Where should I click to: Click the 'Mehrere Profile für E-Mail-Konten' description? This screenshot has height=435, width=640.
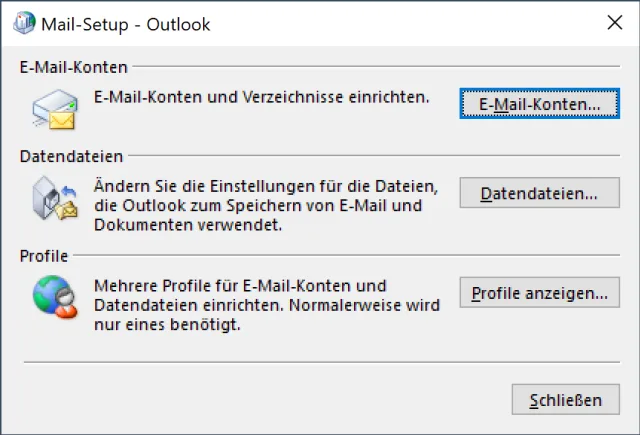[240, 286]
